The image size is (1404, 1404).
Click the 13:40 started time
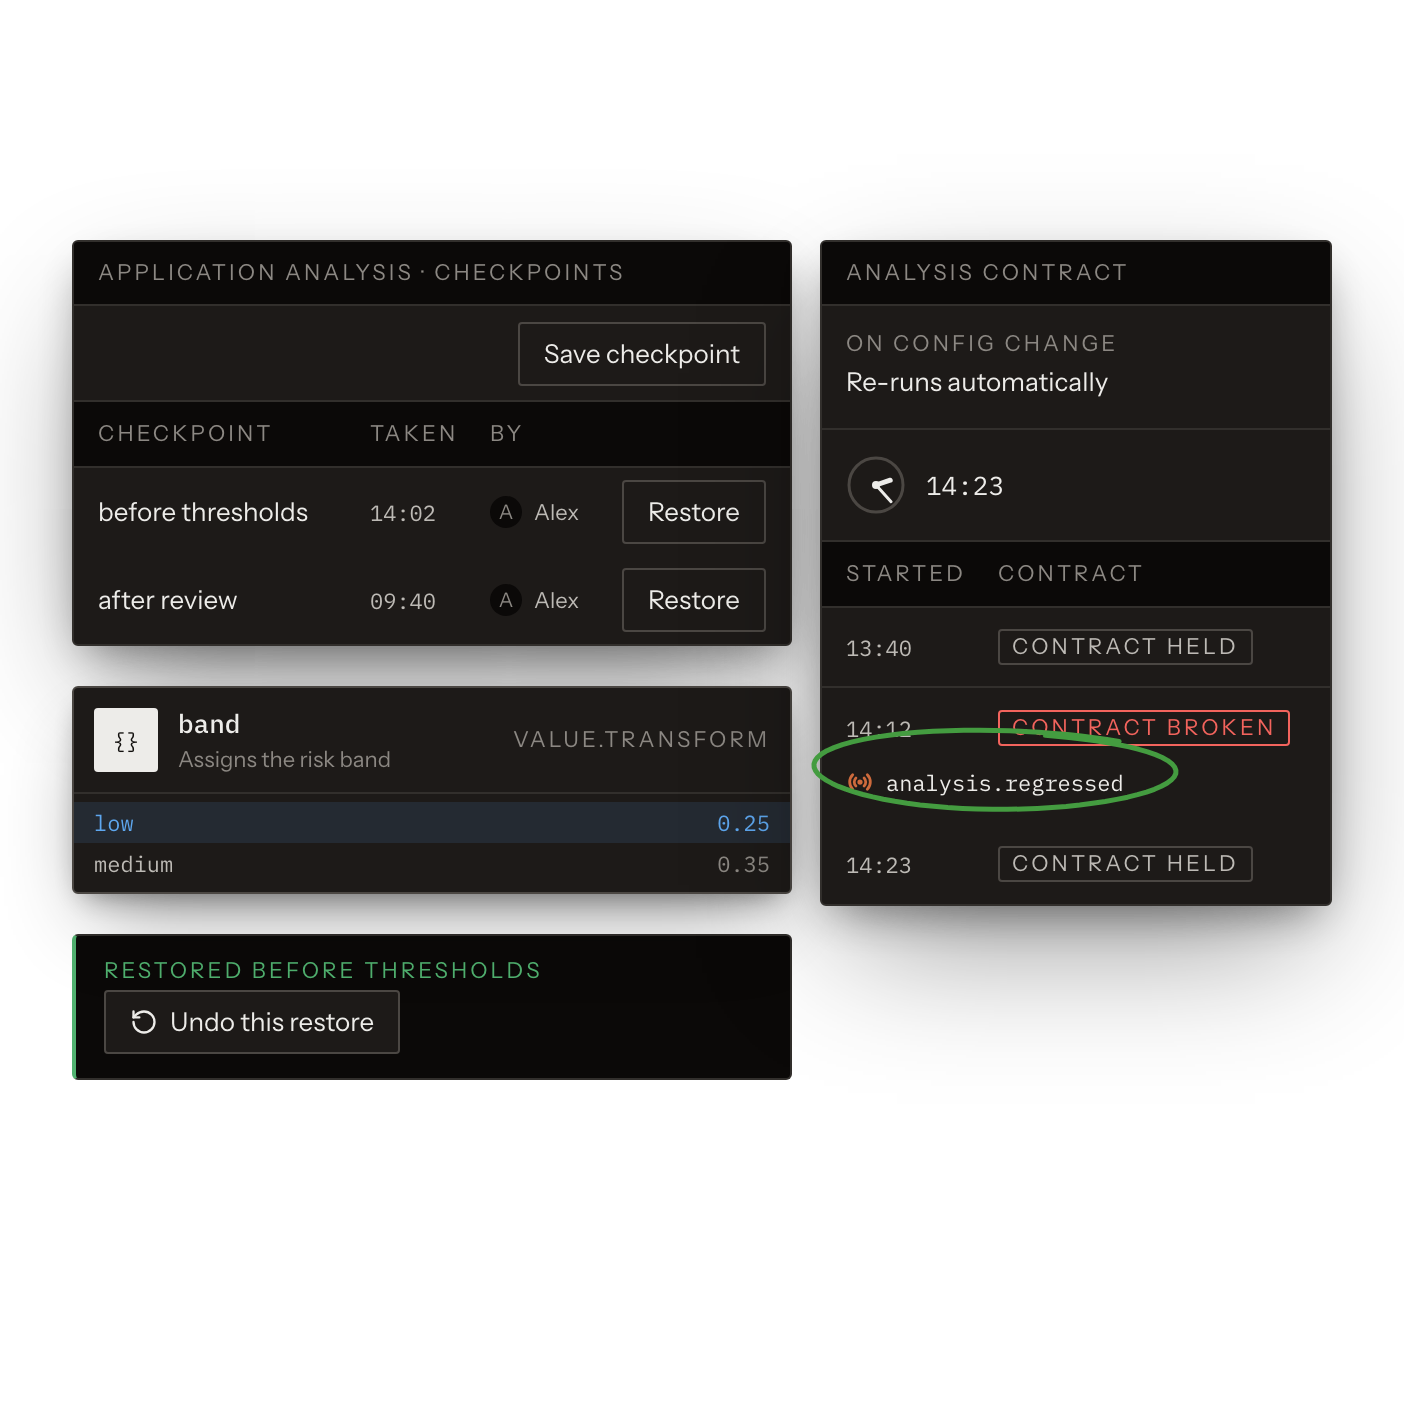coord(879,649)
